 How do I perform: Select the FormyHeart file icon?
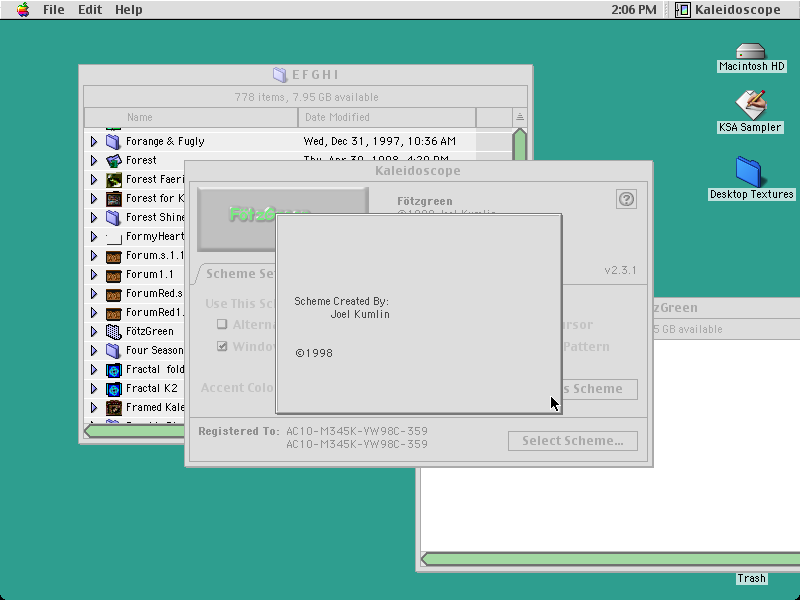(x=113, y=237)
